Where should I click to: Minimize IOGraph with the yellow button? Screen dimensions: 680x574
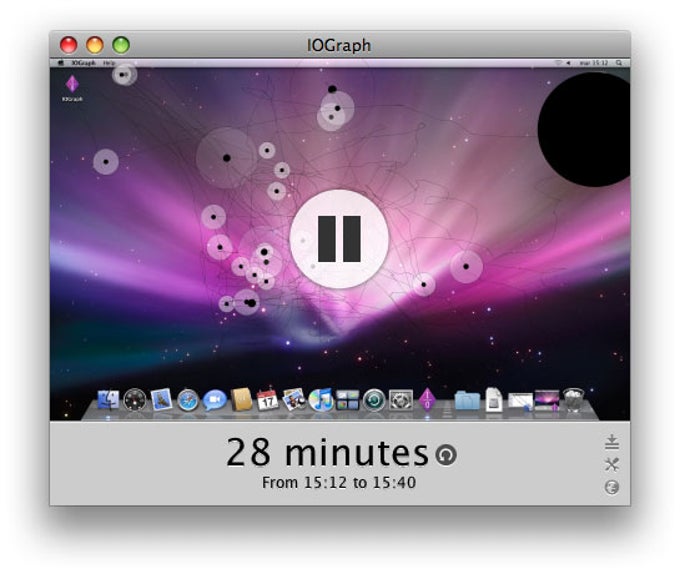tap(95, 45)
